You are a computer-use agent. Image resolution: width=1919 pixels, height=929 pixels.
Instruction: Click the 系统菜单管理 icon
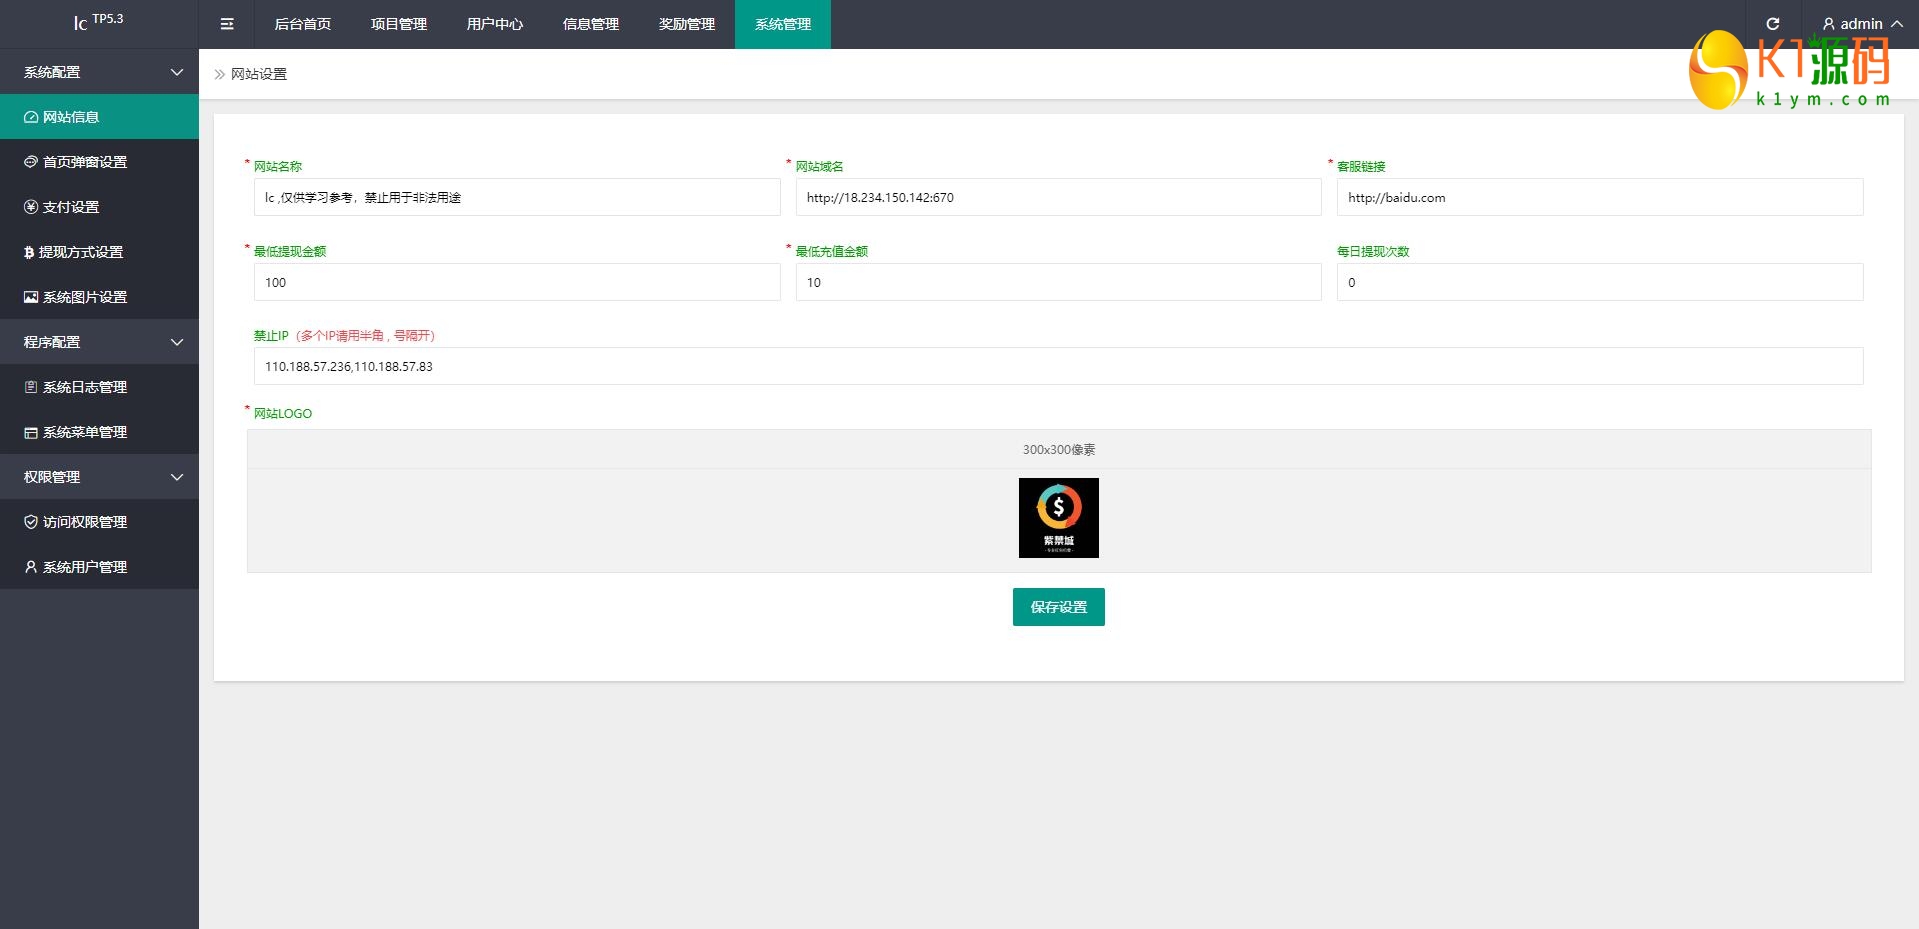tap(31, 432)
